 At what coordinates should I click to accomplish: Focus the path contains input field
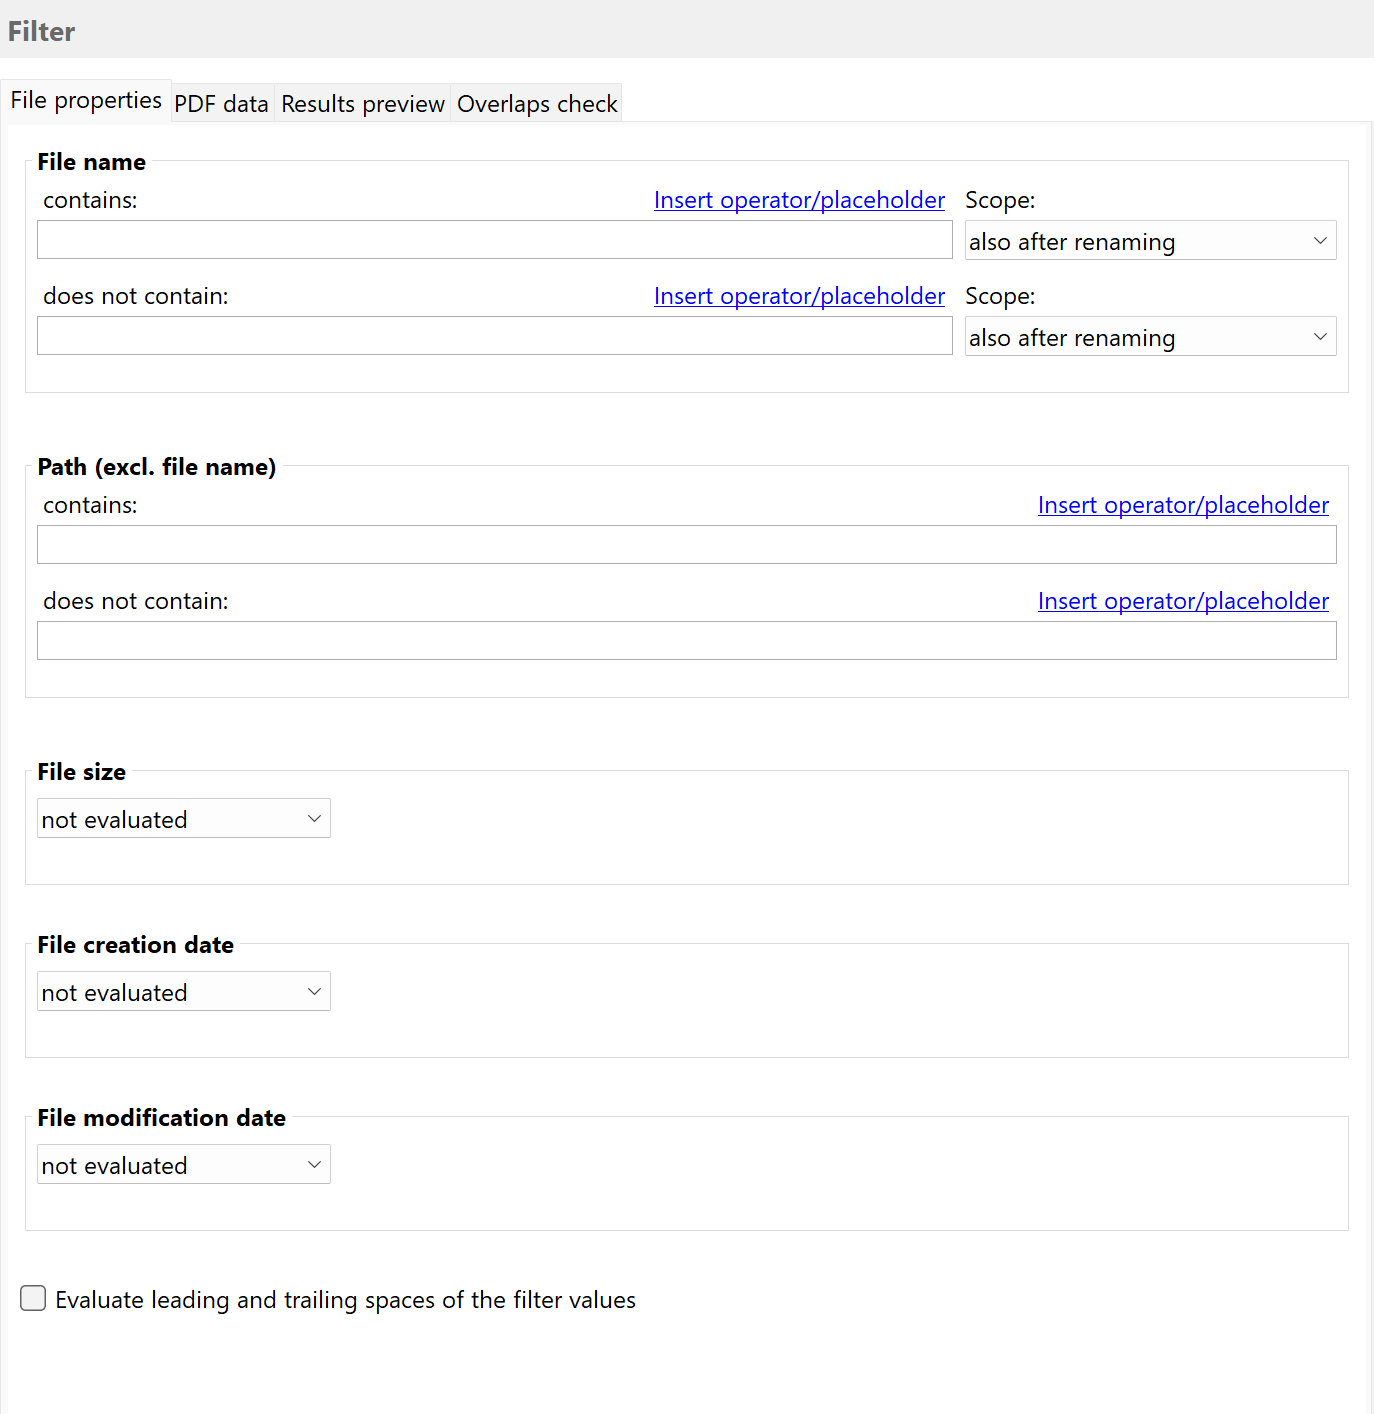point(686,544)
